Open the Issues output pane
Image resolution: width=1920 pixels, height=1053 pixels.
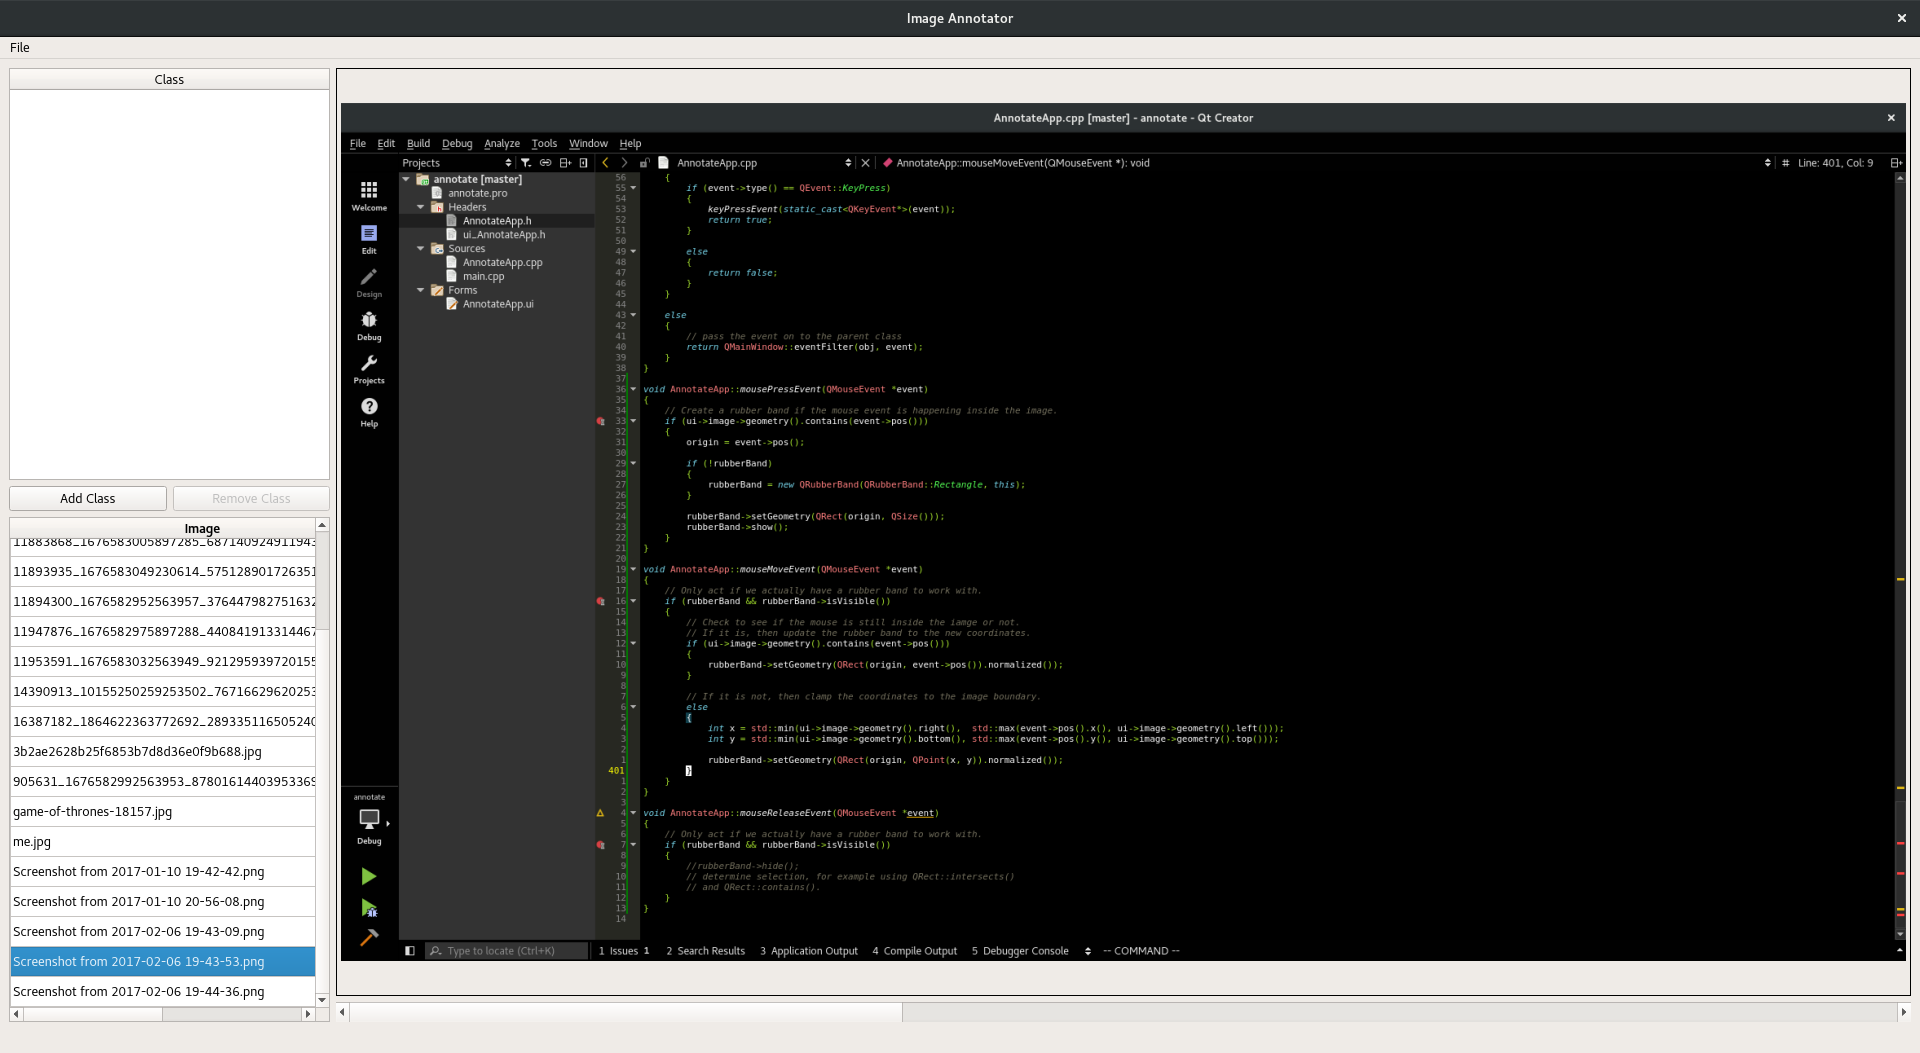click(x=623, y=951)
